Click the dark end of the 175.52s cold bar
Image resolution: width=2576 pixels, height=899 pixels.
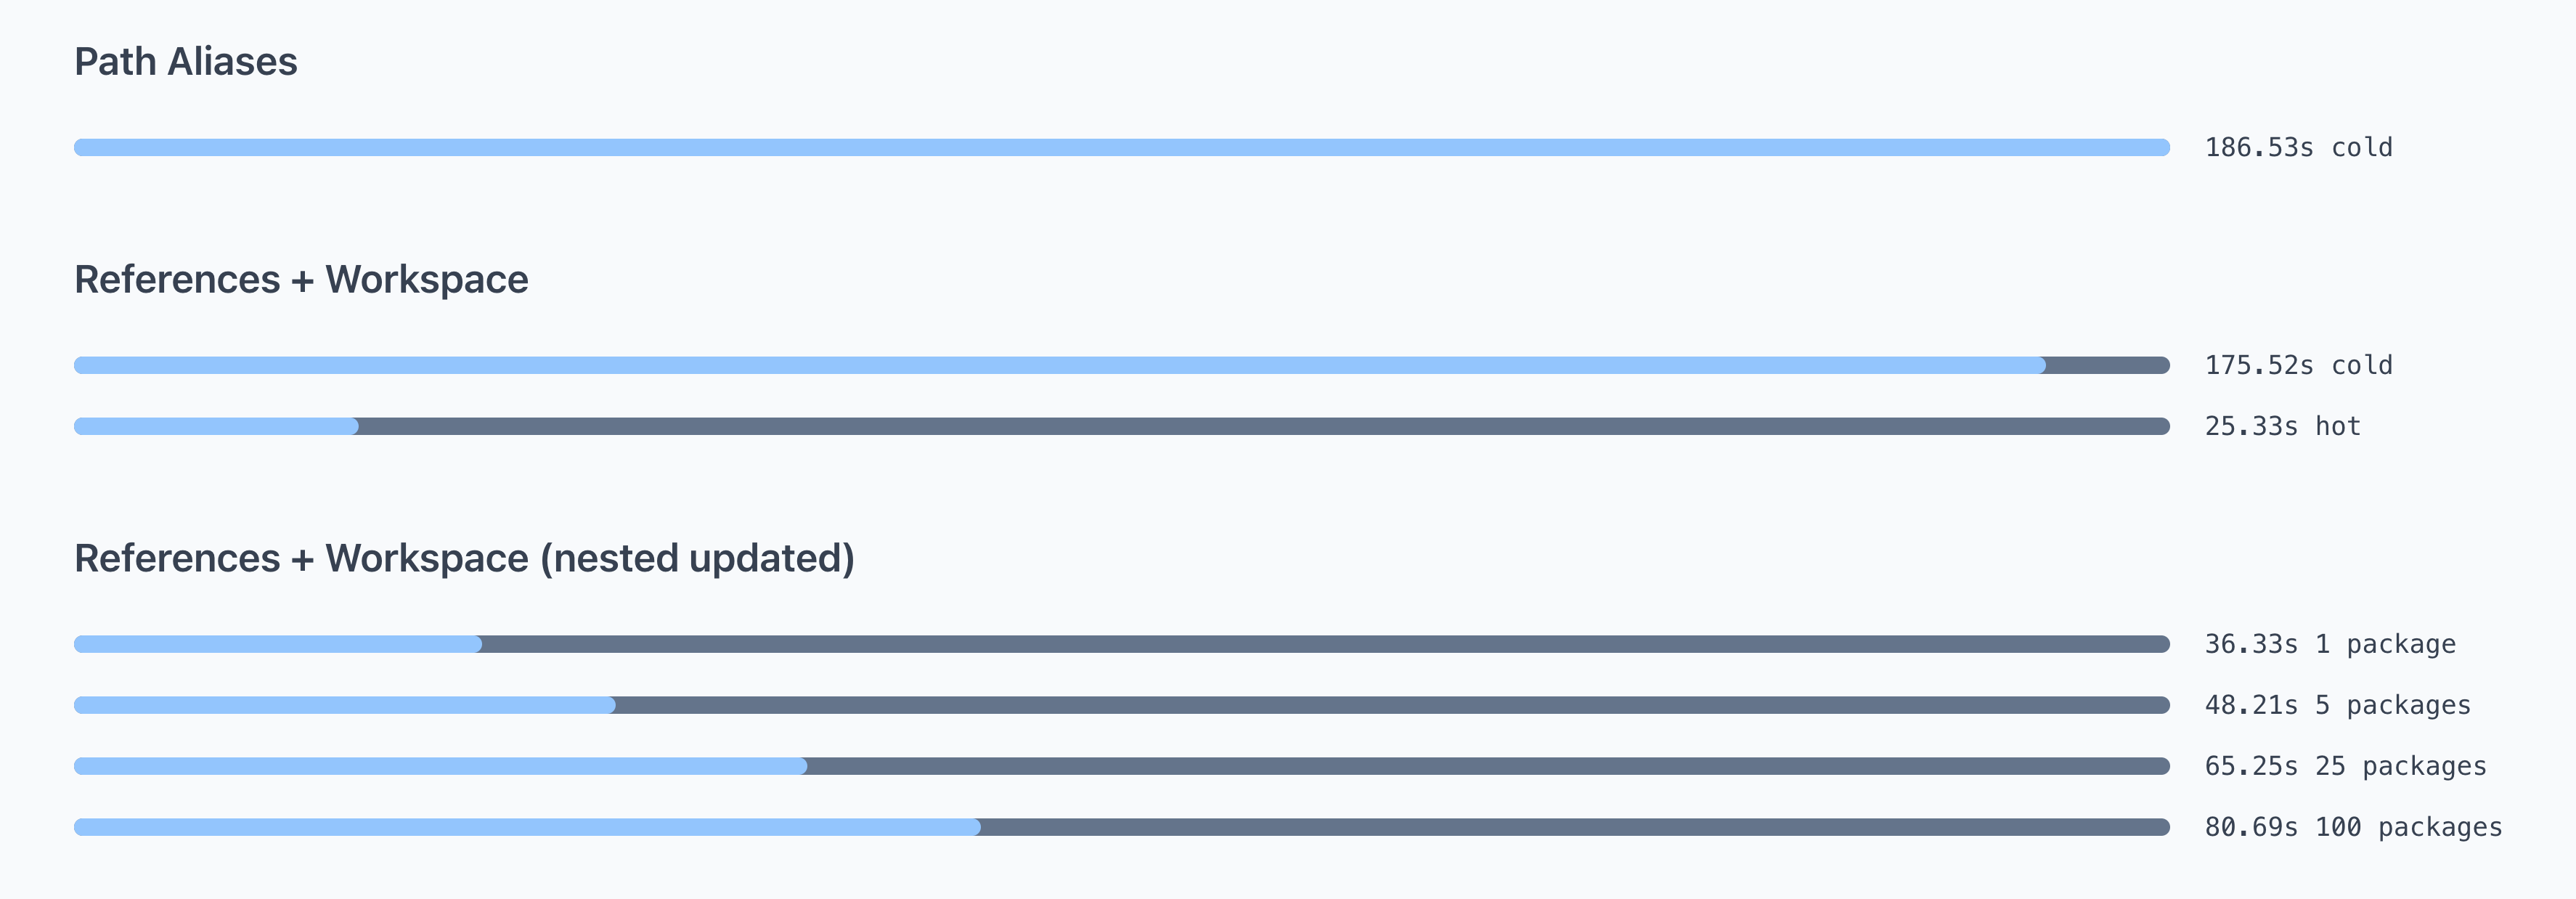click(2108, 366)
